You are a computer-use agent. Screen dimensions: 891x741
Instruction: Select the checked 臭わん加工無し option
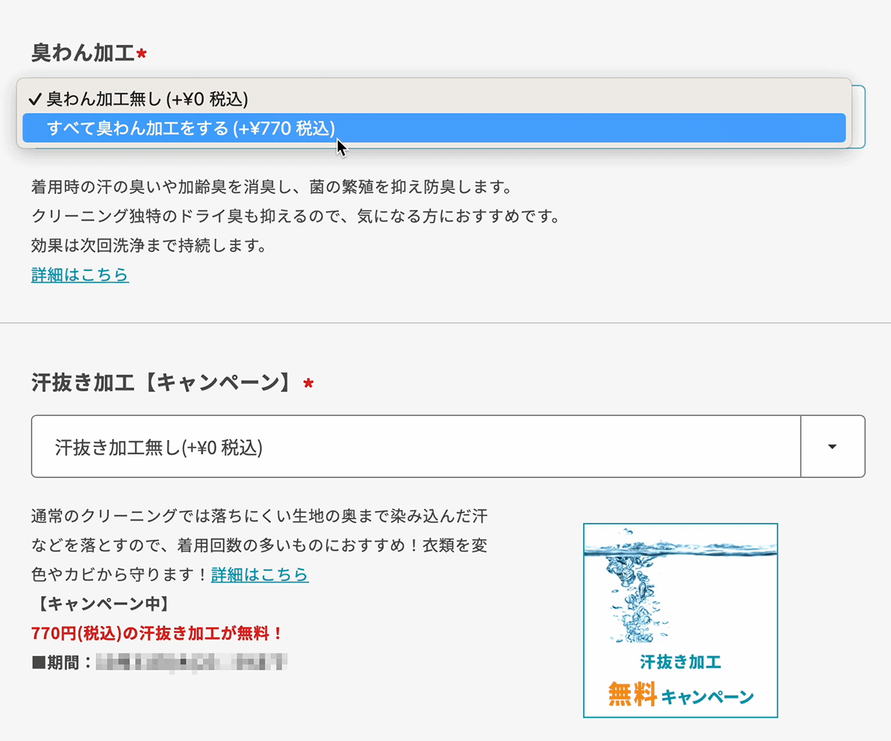[147, 99]
